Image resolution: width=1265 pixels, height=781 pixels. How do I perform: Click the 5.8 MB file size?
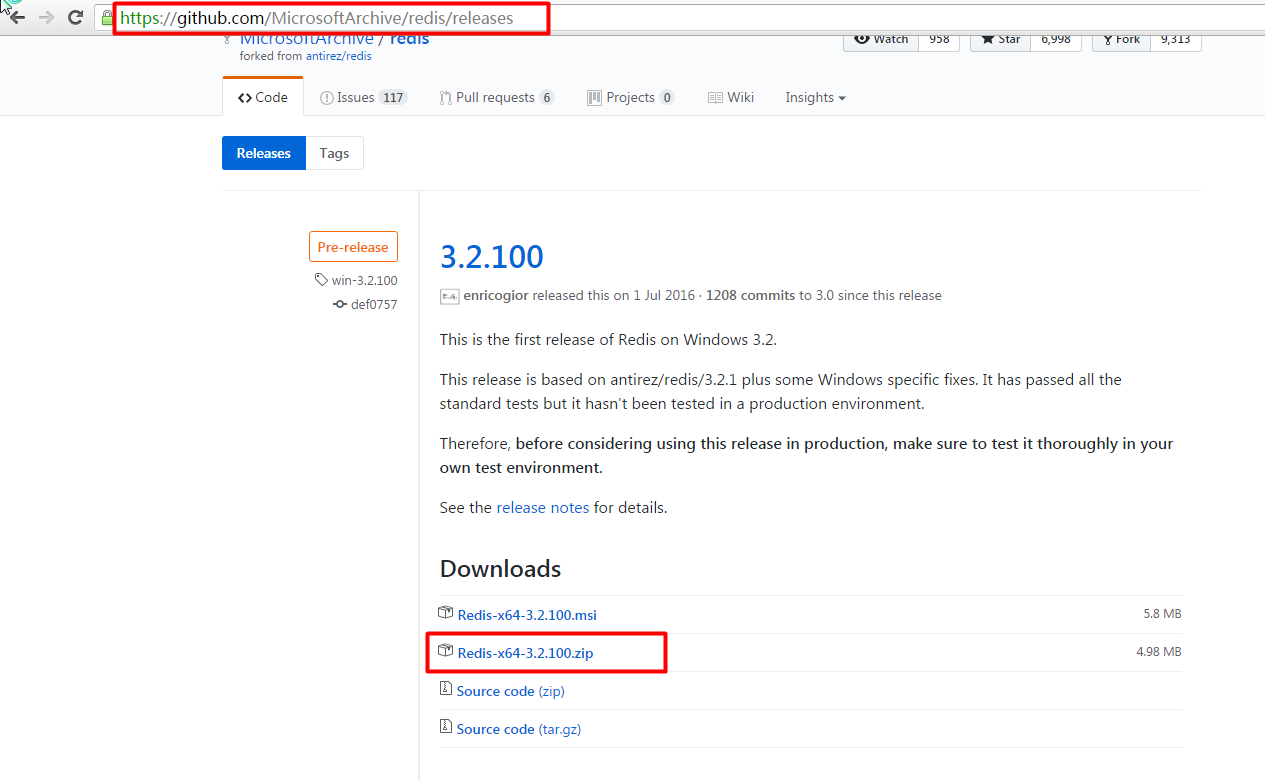pos(1162,614)
